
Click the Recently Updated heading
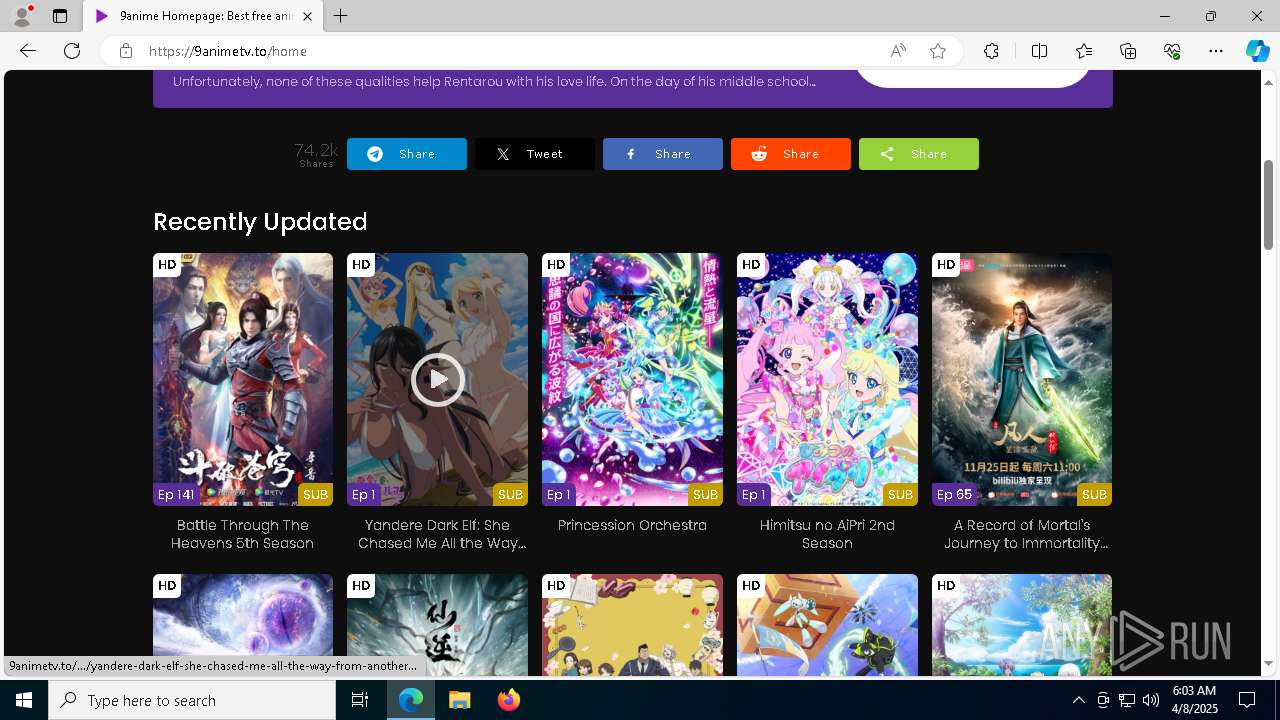(260, 221)
